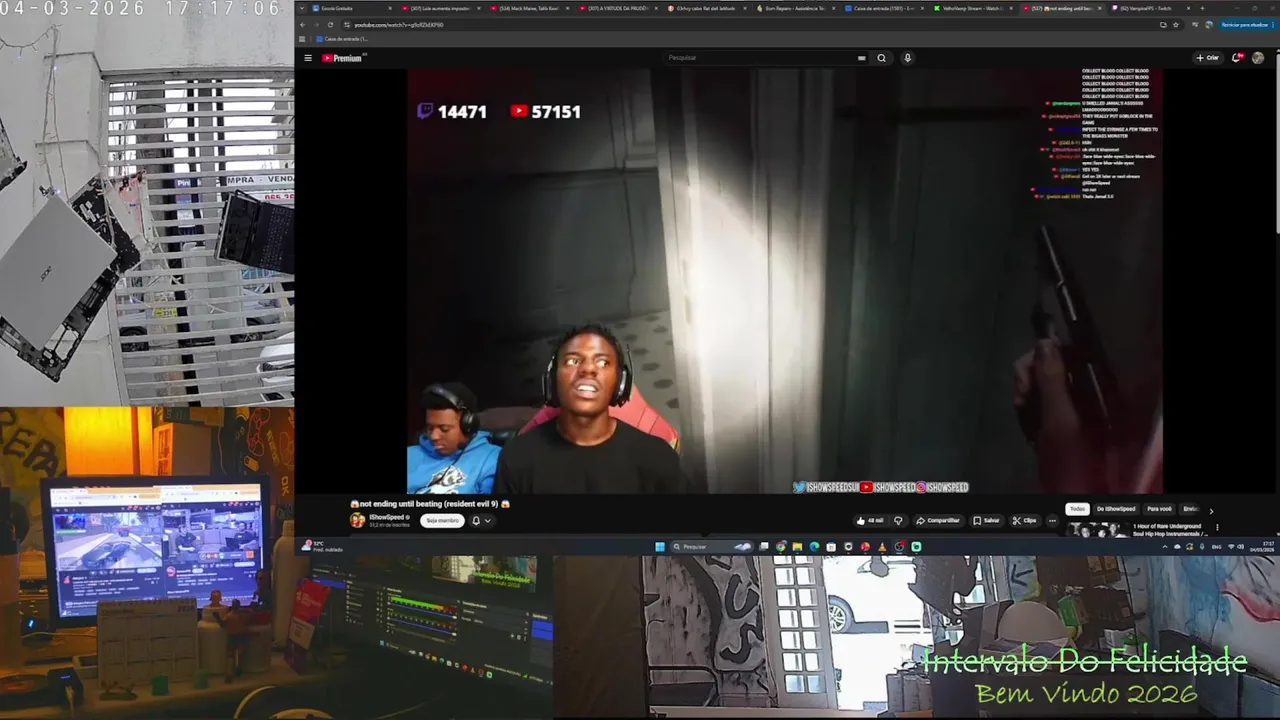The image size is (1280, 720).
Task: Click the Seja membro join button
Action: 442,520
